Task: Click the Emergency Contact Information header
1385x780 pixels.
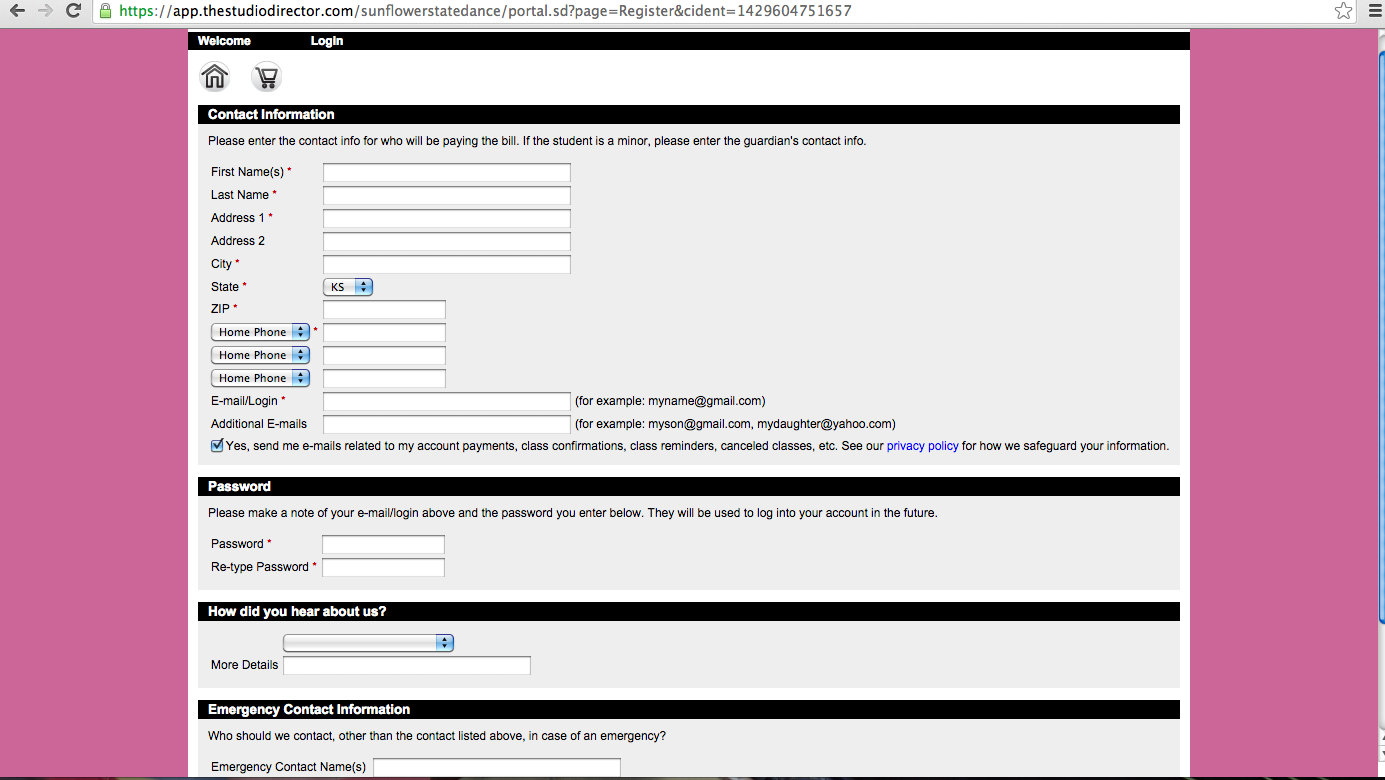Action: (689, 709)
